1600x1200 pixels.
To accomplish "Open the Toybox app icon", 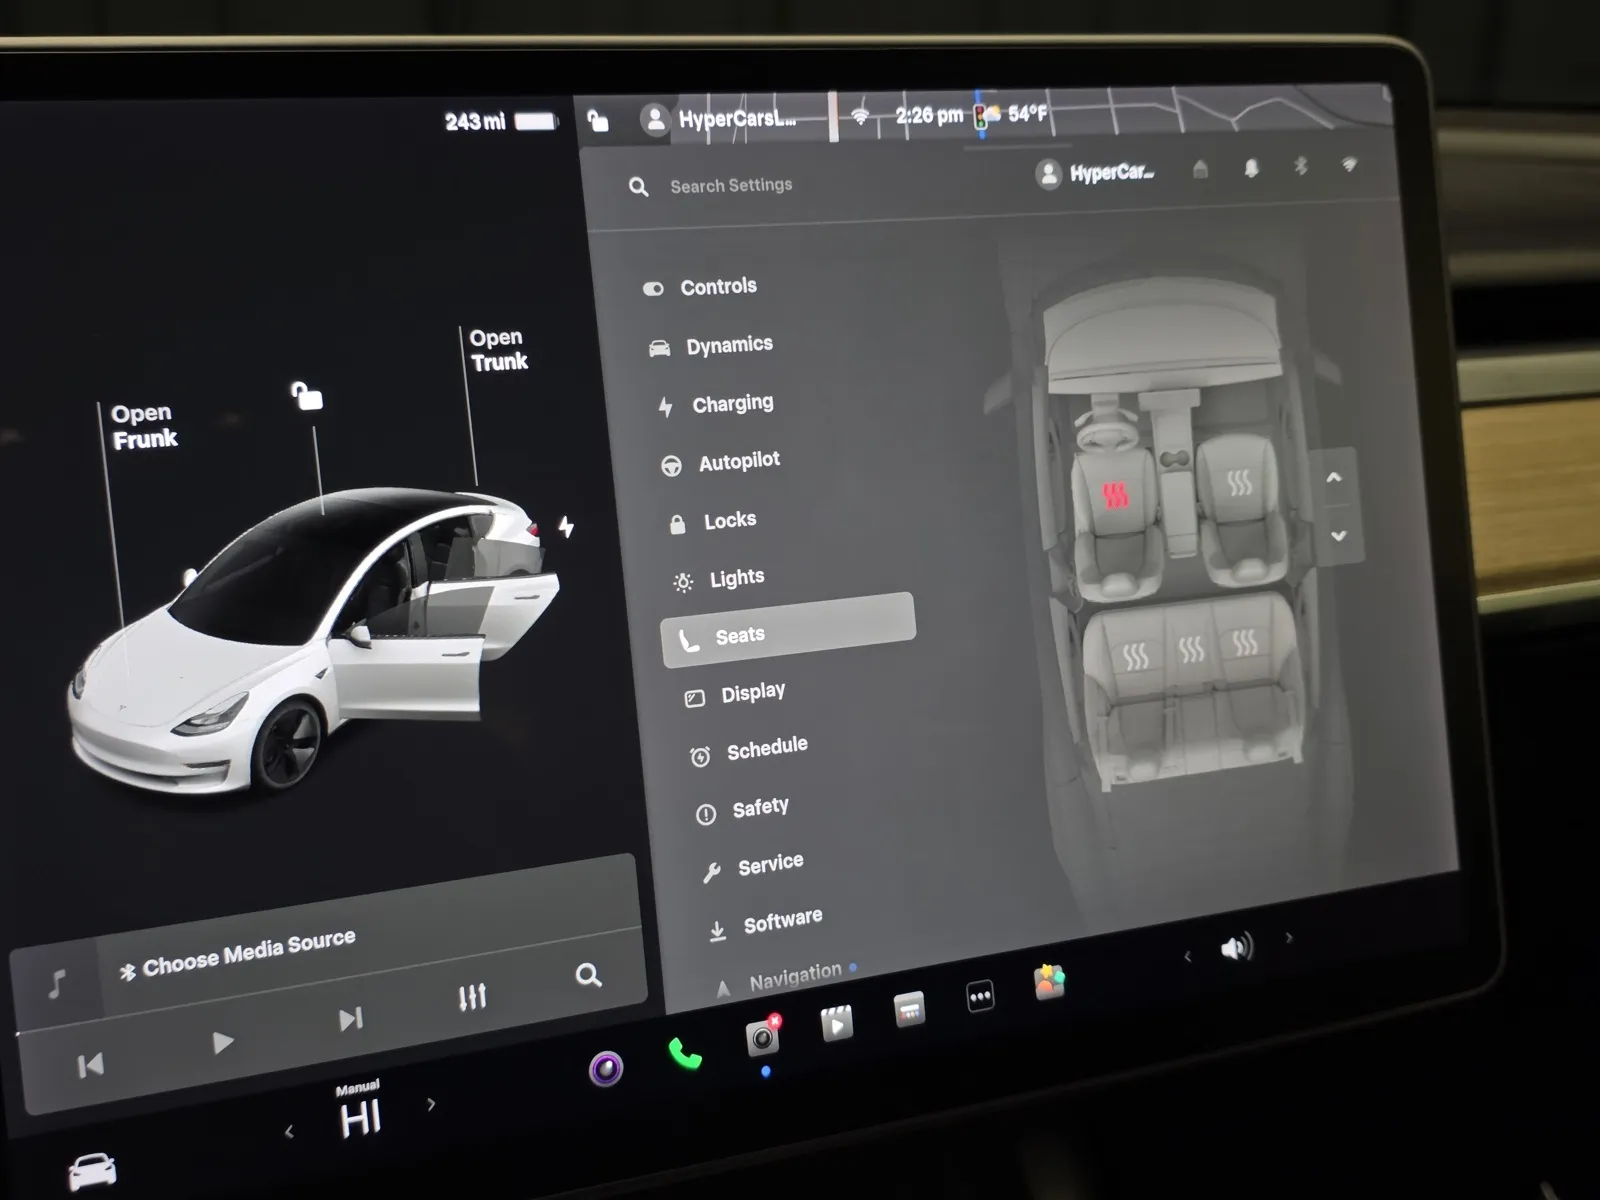I will tap(1049, 983).
